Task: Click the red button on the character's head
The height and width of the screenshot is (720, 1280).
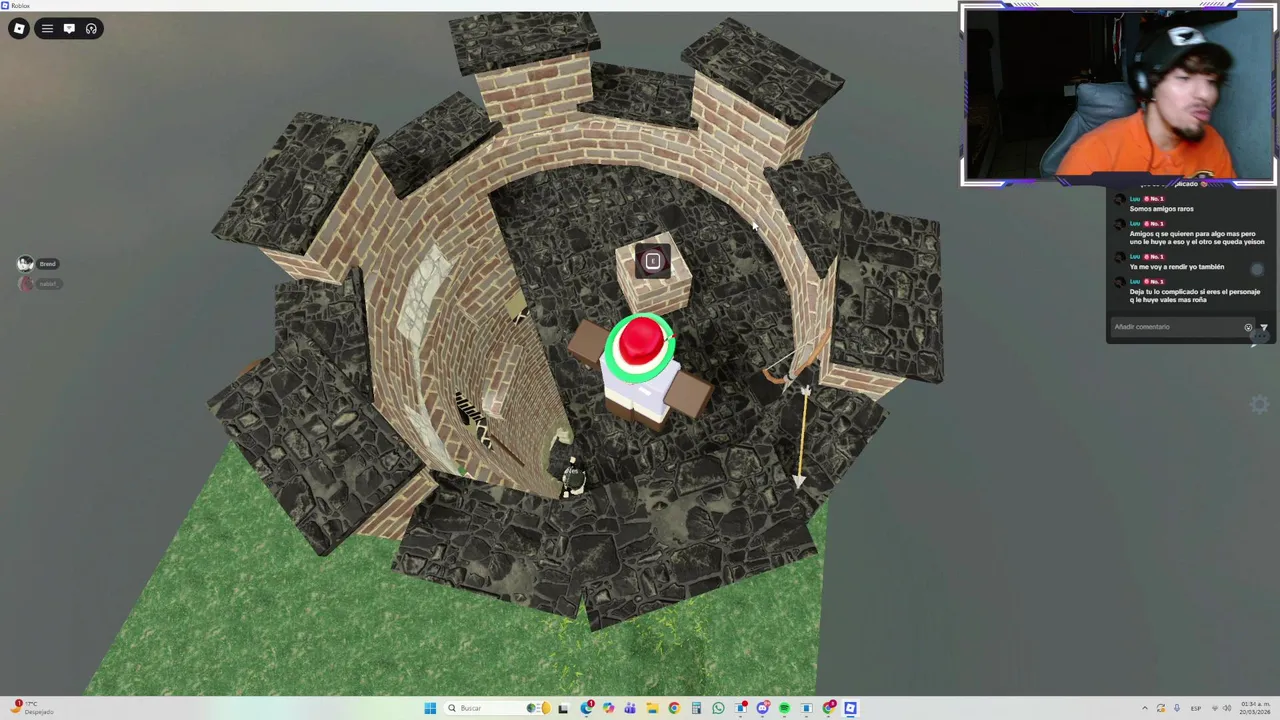Action: pos(640,343)
